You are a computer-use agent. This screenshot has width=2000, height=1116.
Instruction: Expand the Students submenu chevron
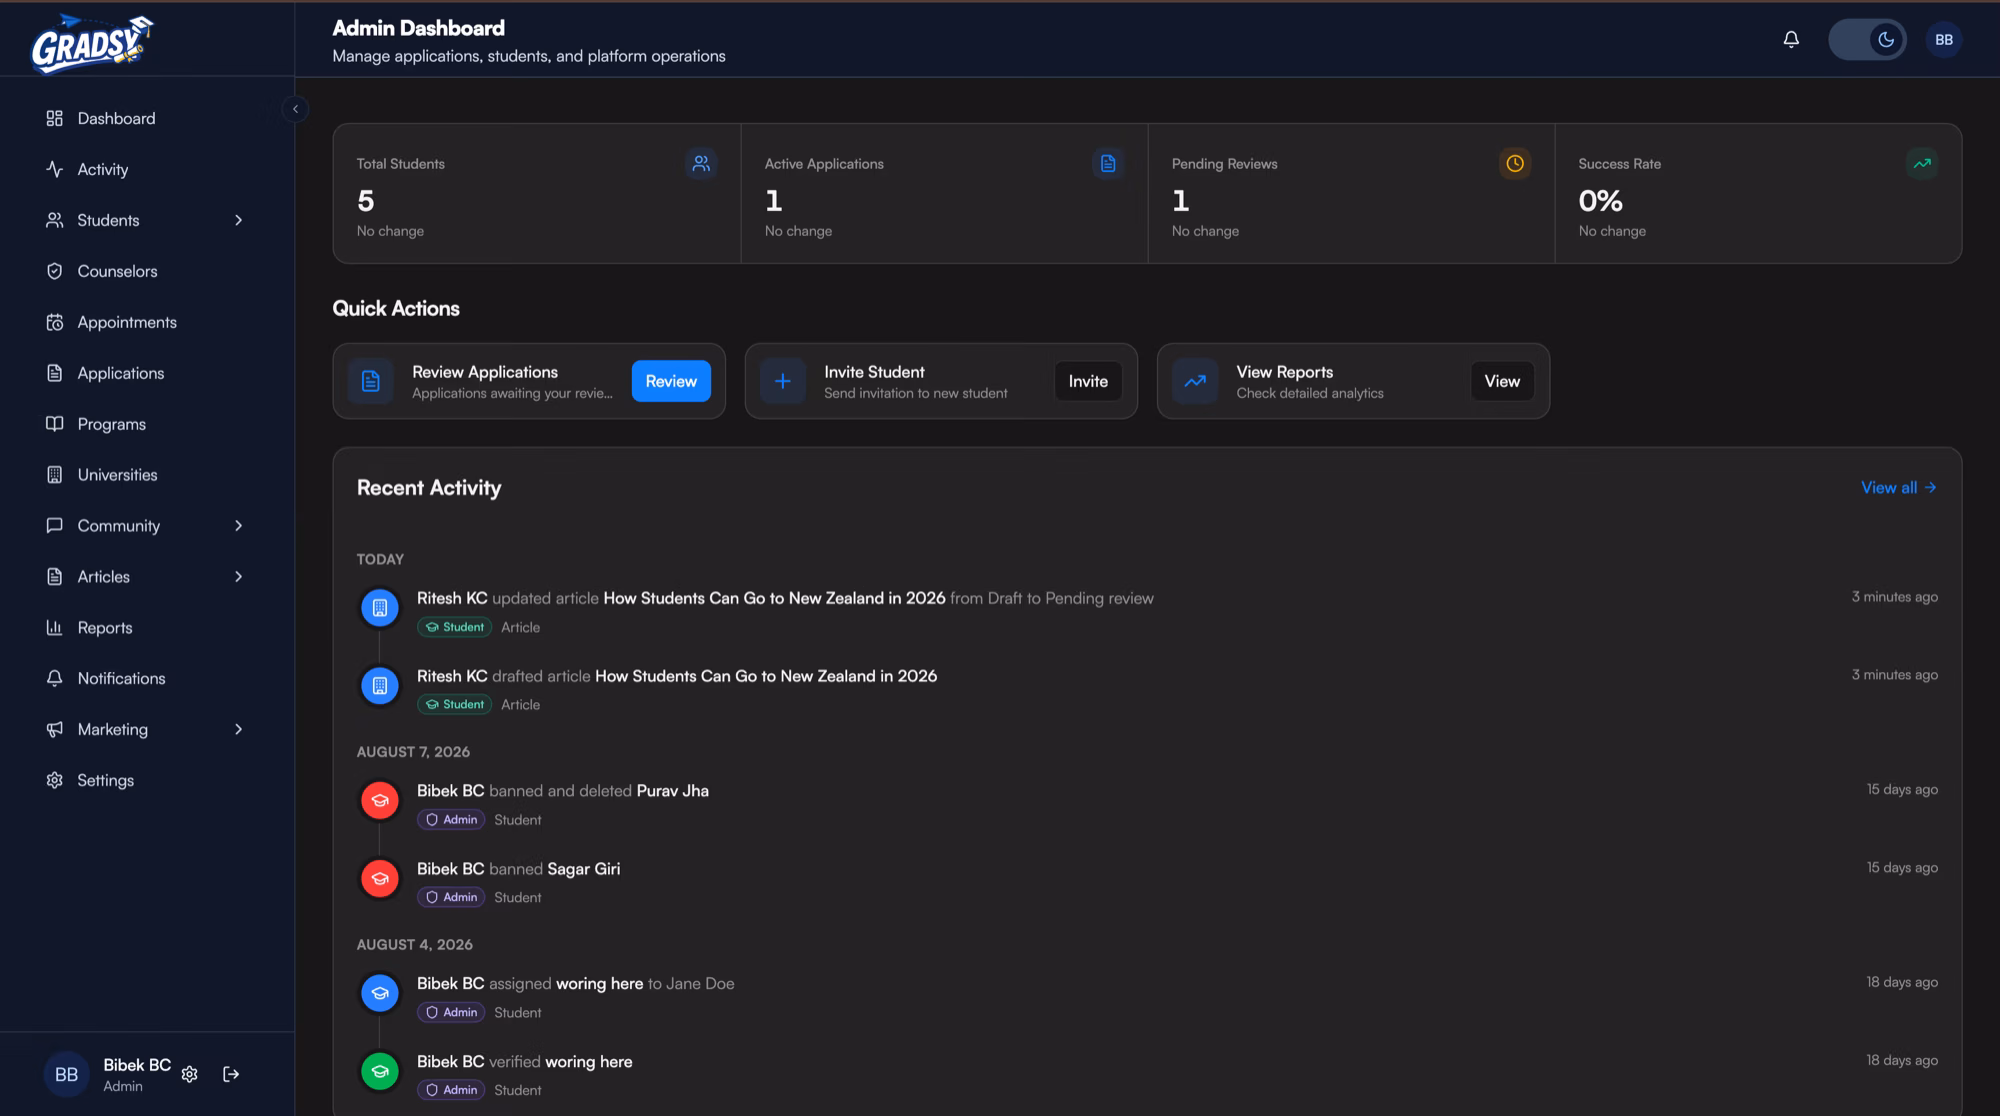click(238, 220)
